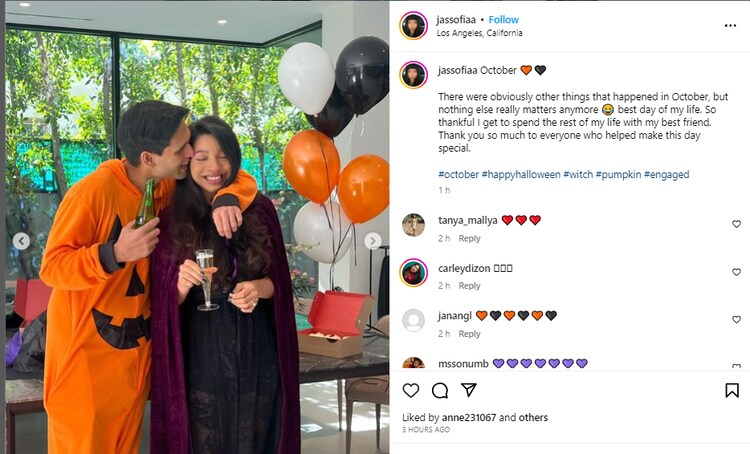The height and width of the screenshot is (454, 750).
Task: Reply to tanya_mallya's comment
Action: click(469, 238)
